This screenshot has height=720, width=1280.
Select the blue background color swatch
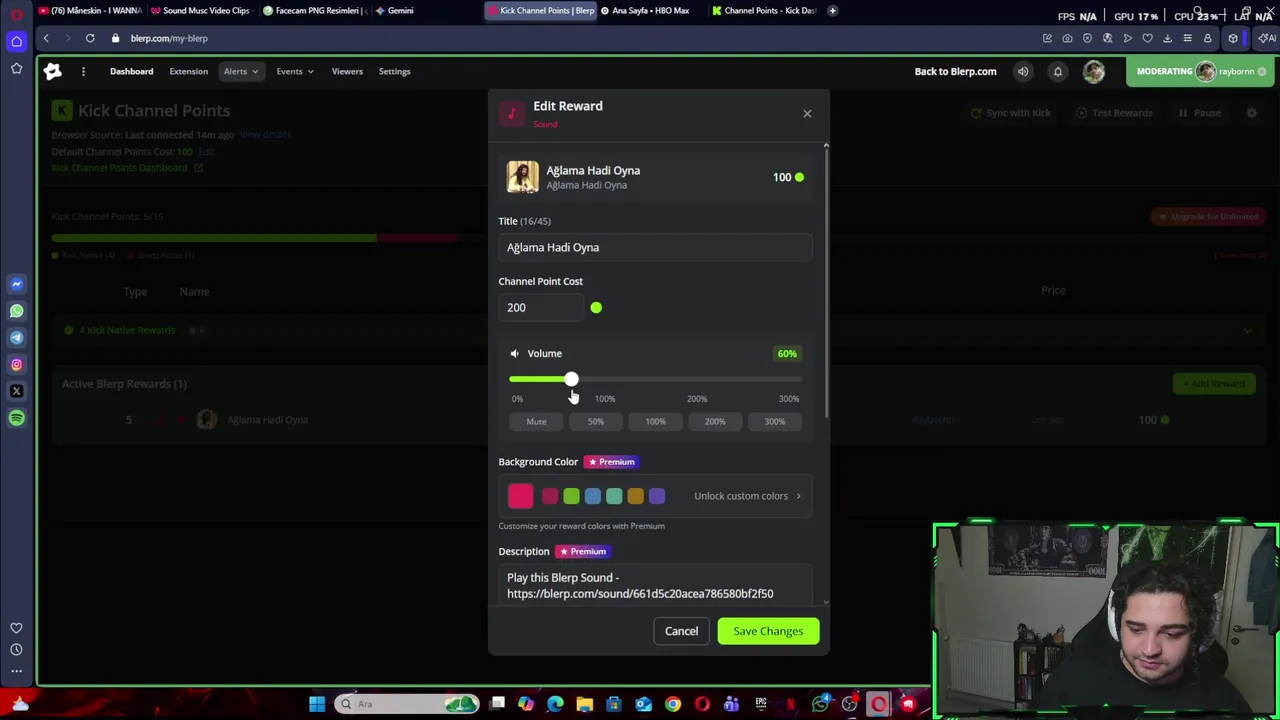tap(592, 496)
